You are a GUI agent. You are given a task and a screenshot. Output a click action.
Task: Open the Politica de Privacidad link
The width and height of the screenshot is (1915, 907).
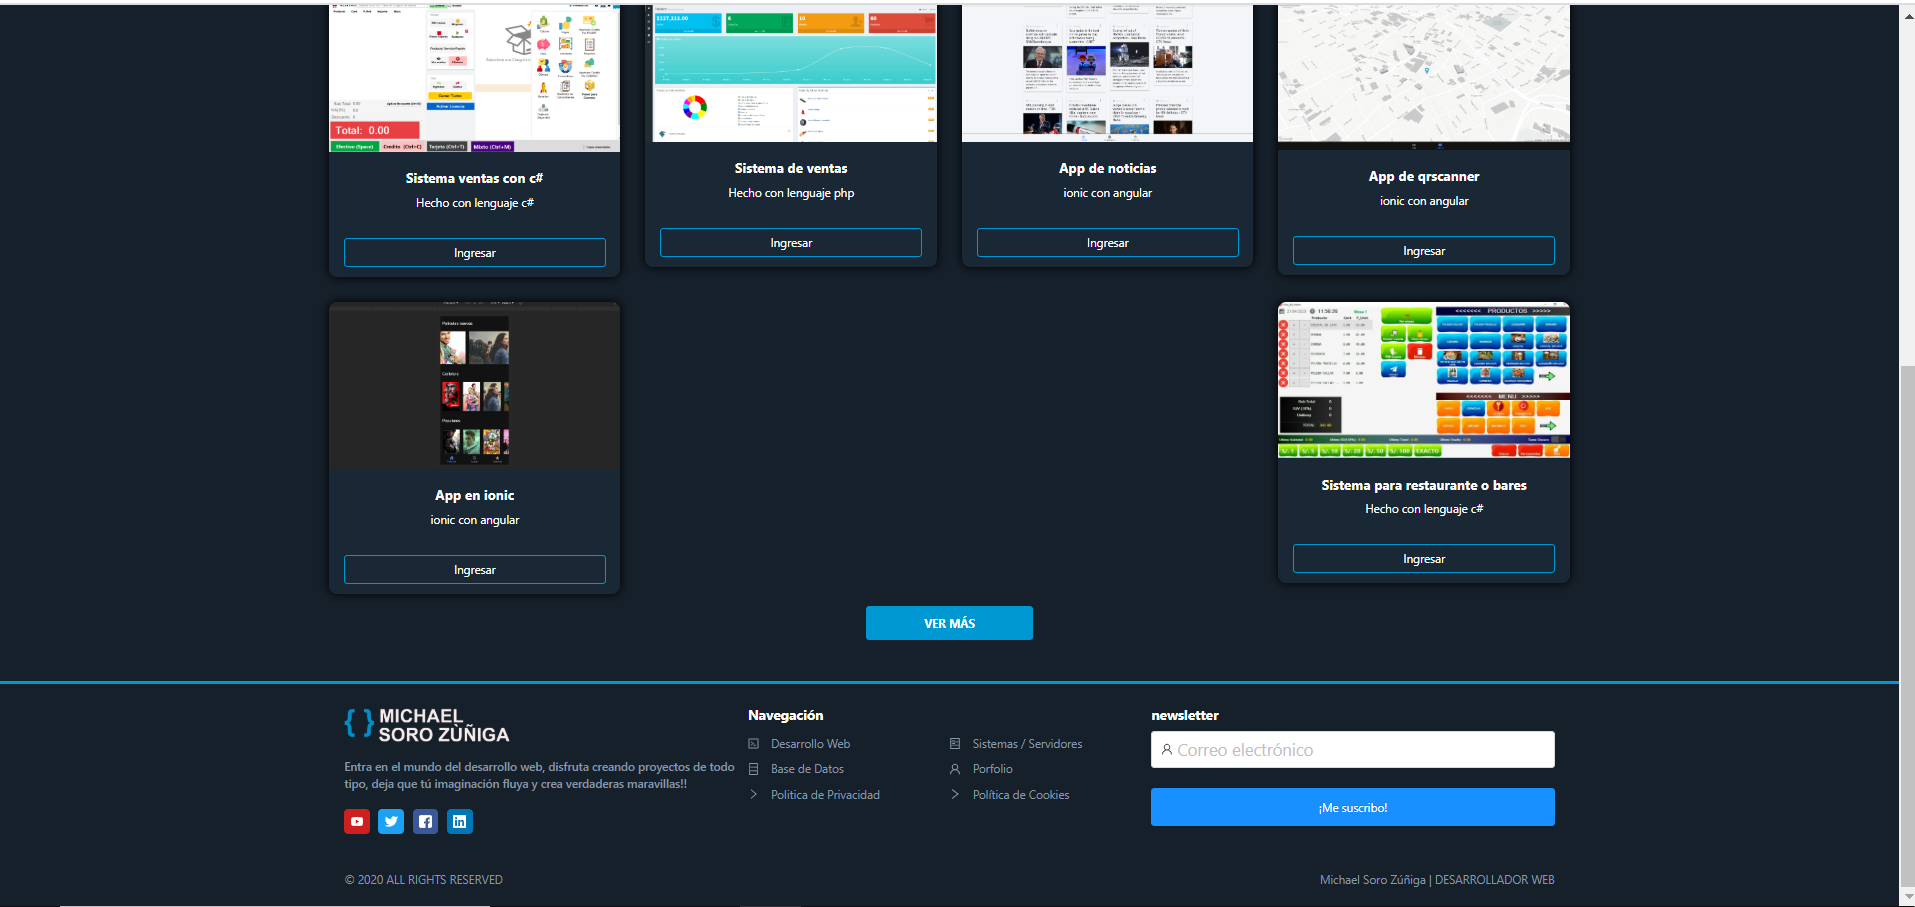tap(825, 795)
